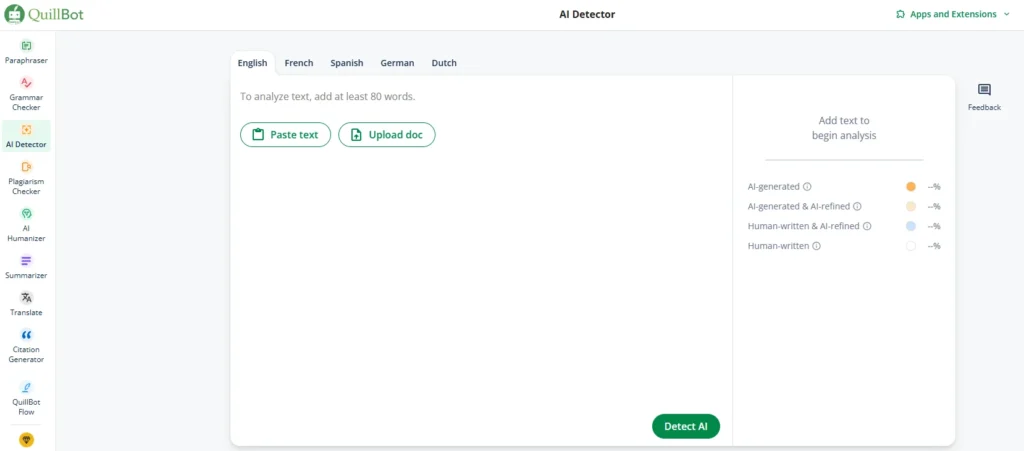The image size is (1024, 451).
Task: Select the AI Detector sidebar icon
Action: [26, 130]
